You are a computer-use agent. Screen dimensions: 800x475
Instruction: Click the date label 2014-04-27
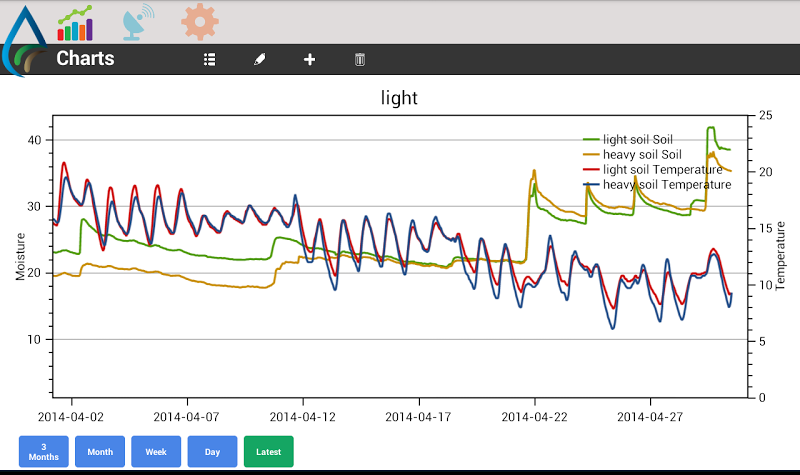pyautogui.click(x=650, y=417)
